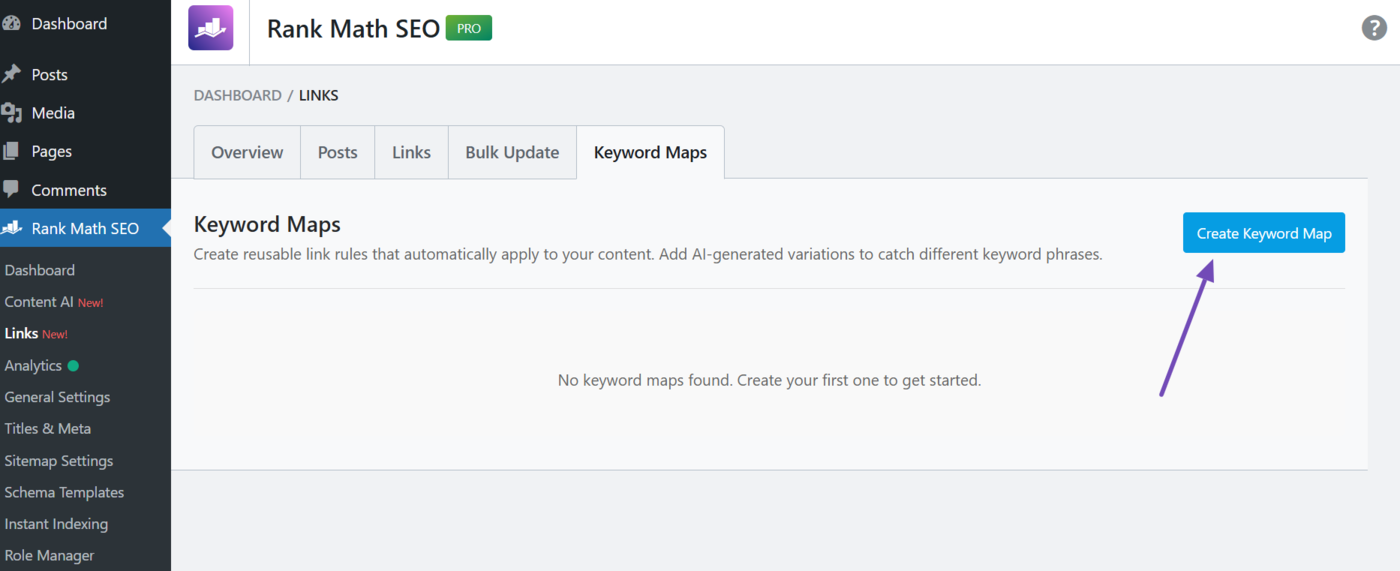
Task: Click the 'No keyword maps found' message
Action: 769,380
